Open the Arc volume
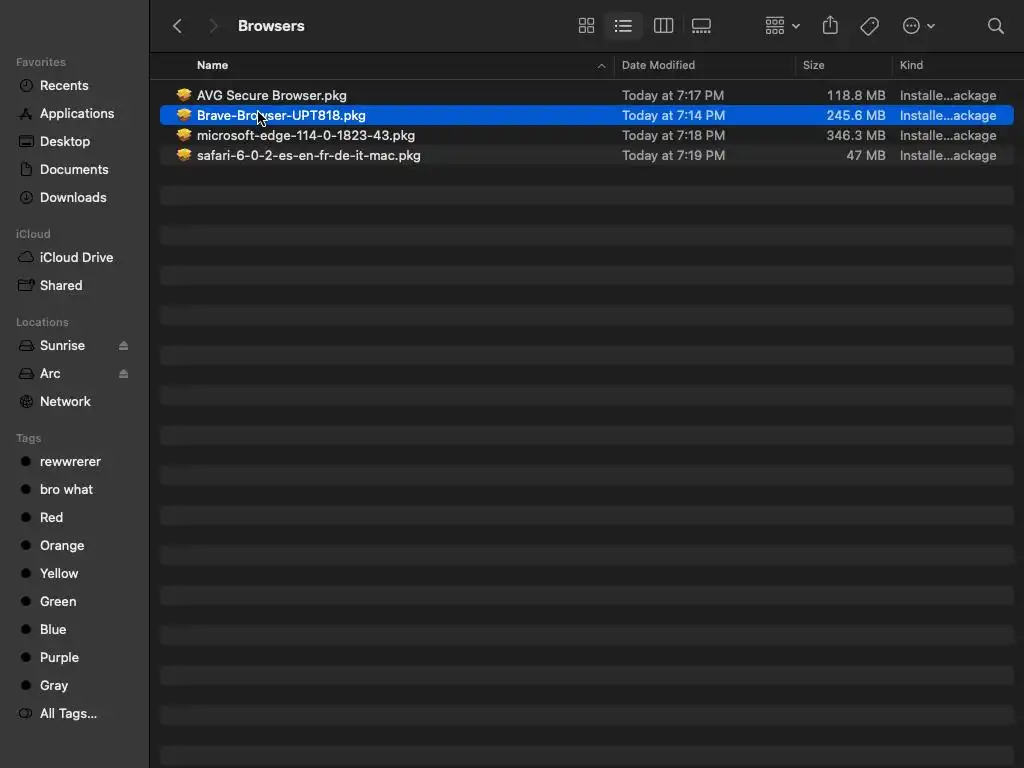The image size is (1024, 768). pos(50,374)
